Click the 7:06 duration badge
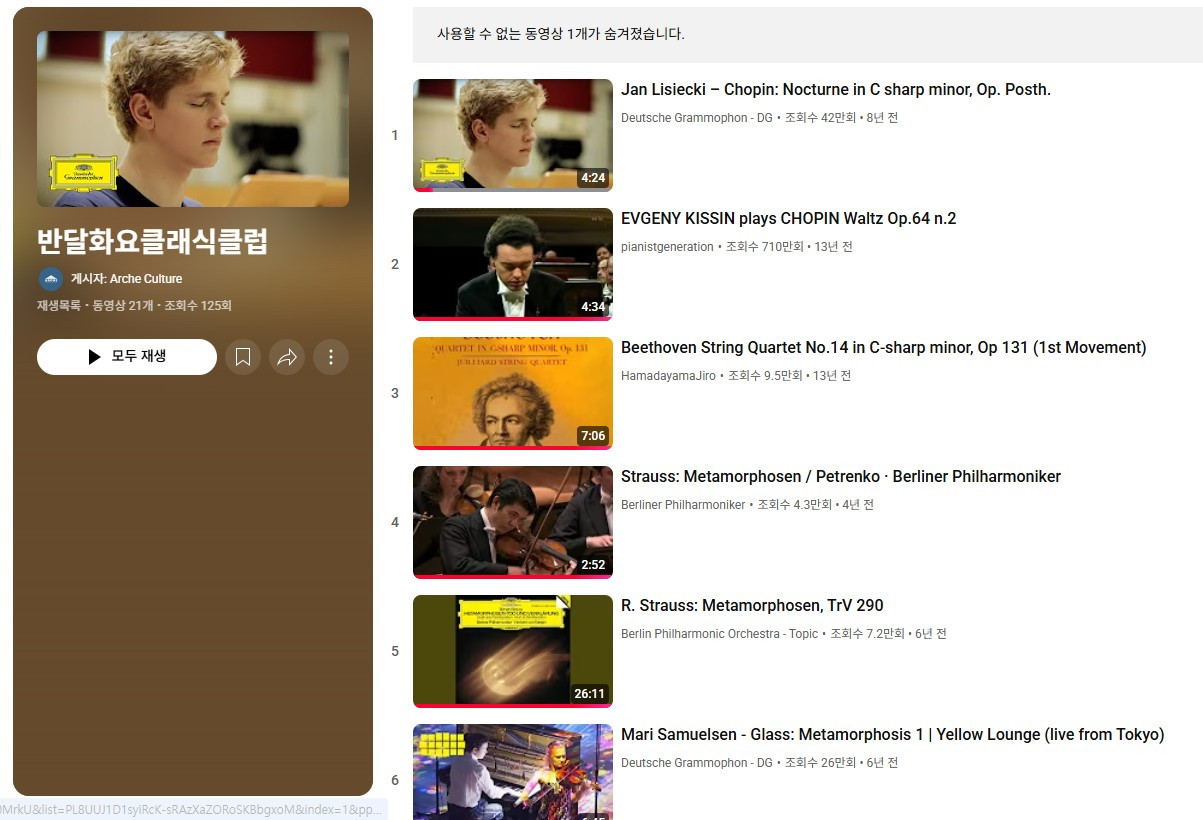The width and height of the screenshot is (1203, 820). click(593, 436)
